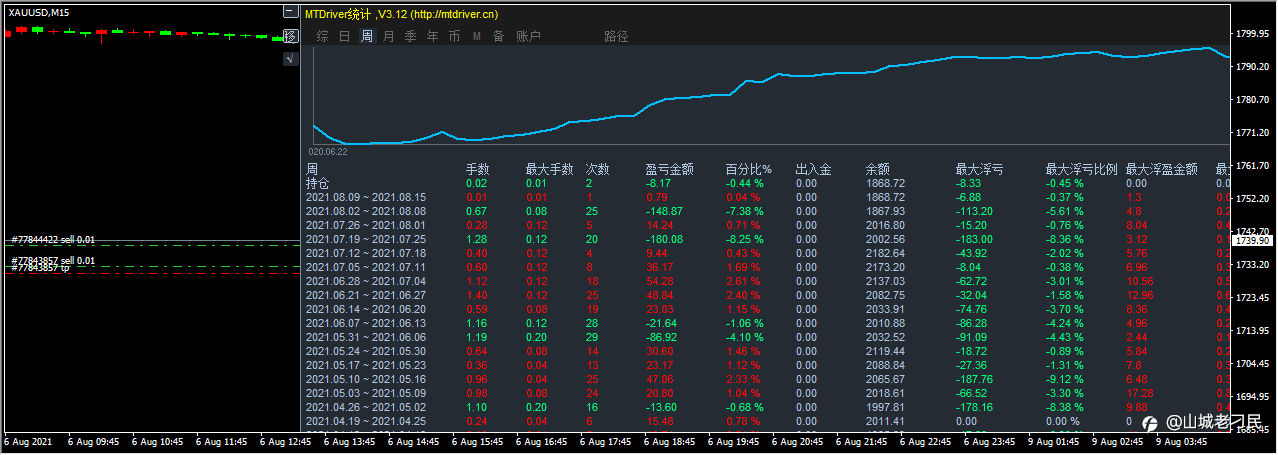
Task: Click the 最大浮亏比例 column header
Action: [x=1082, y=170]
